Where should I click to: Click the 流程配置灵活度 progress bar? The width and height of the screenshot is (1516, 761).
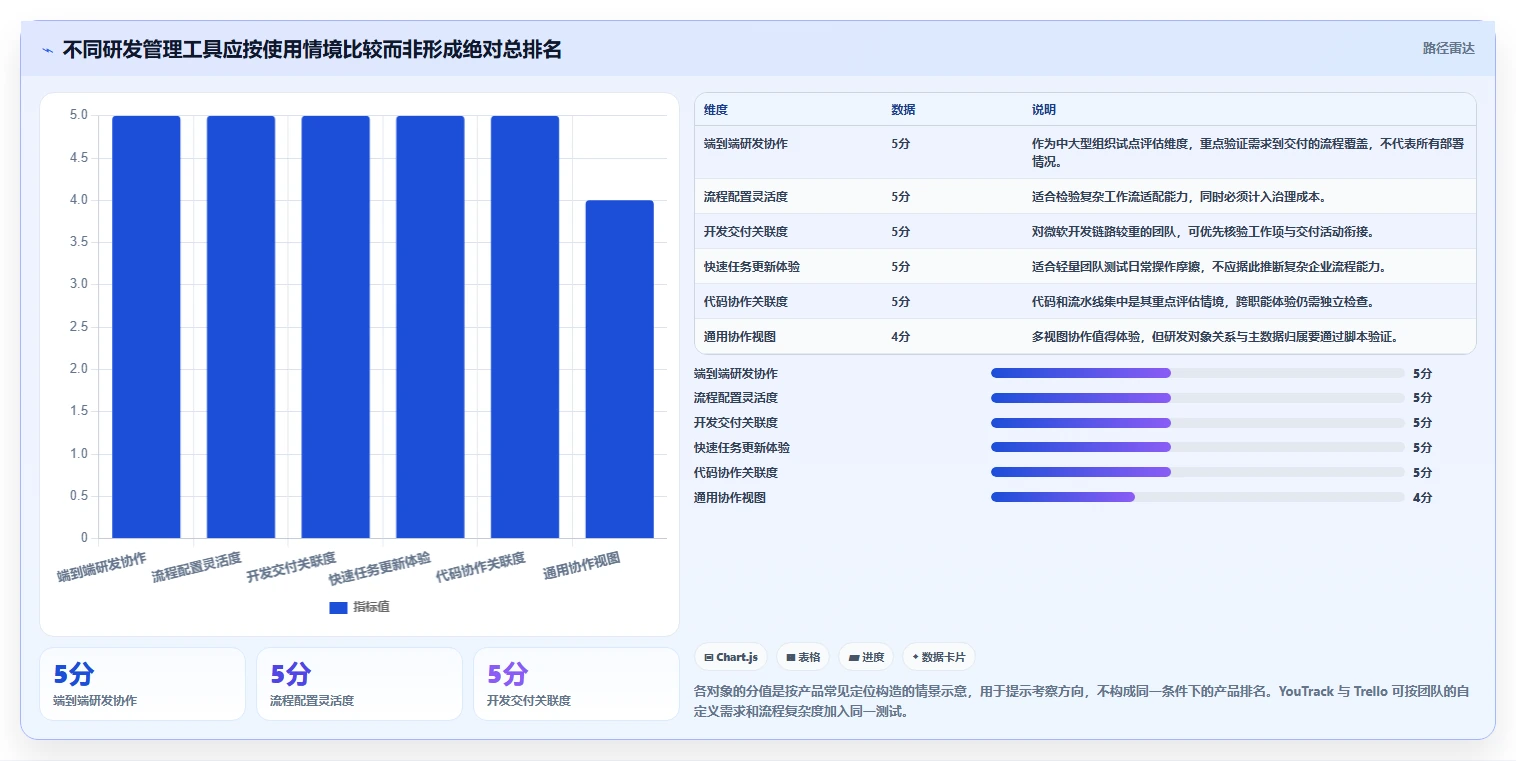pos(1198,397)
